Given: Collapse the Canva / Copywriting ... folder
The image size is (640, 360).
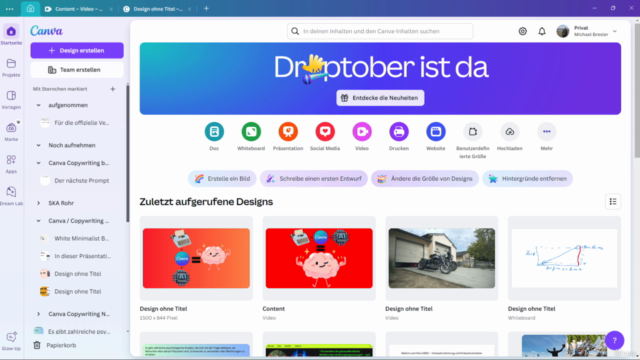Looking at the screenshot, I should click(x=38, y=221).
